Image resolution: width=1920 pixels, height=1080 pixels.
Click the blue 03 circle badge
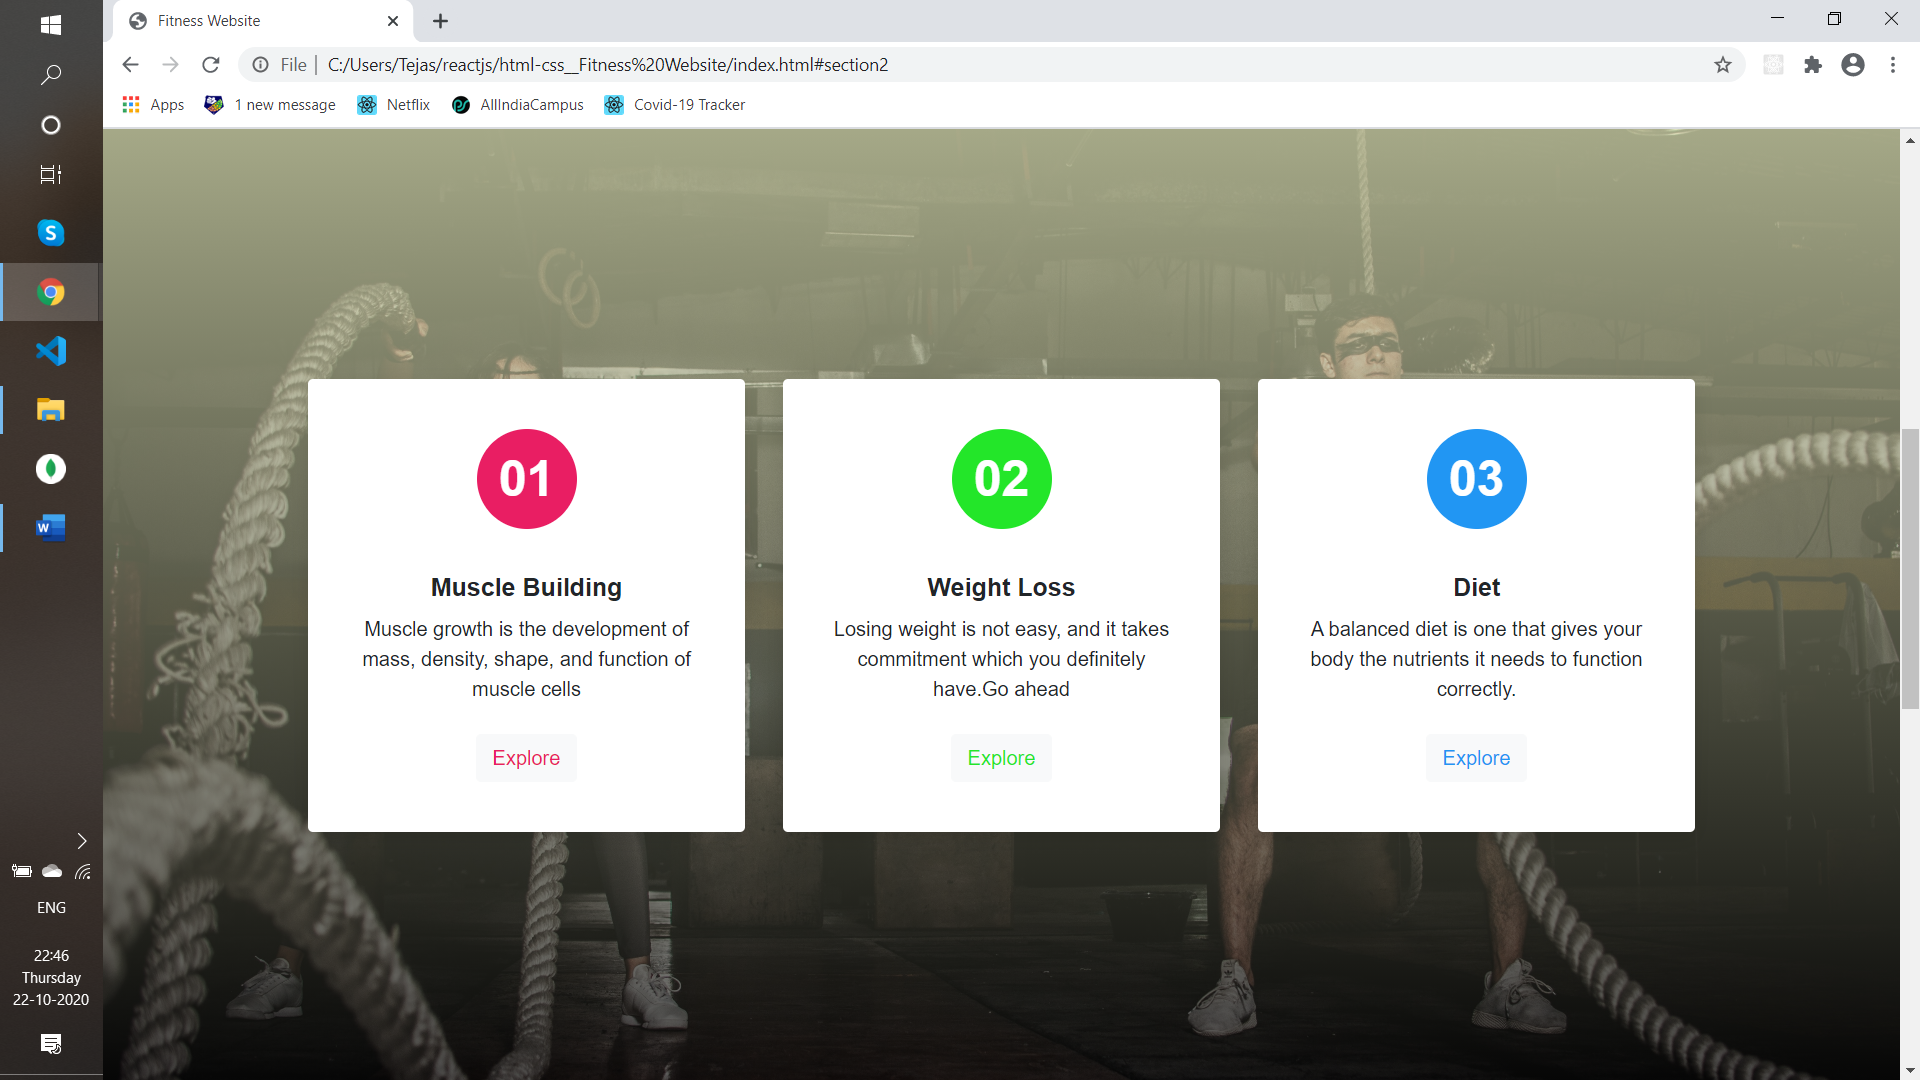pyautogui.click(x=1476, y=479)
